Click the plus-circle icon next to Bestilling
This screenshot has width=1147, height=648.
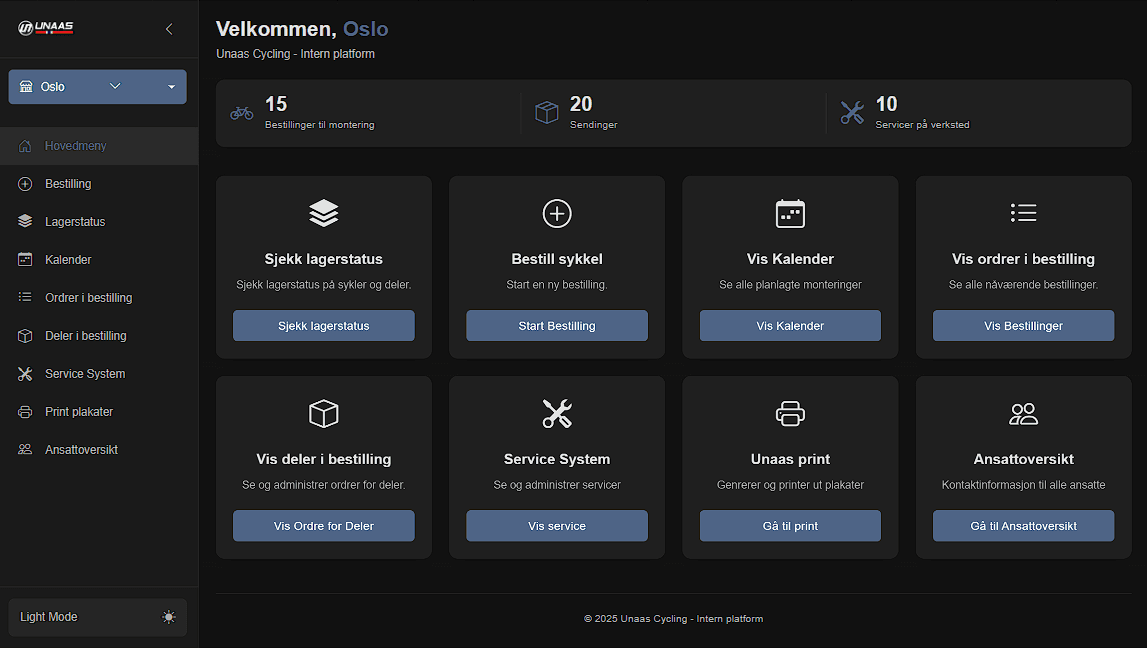click(x=25, y=184)
